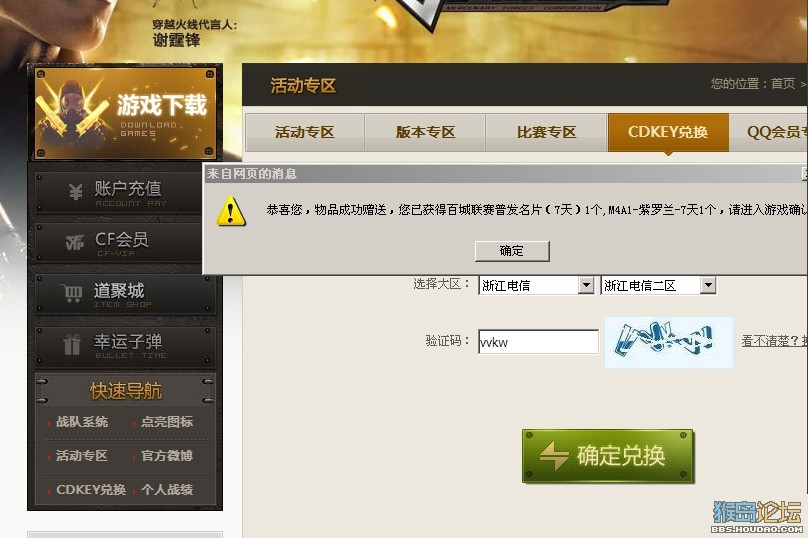Click the gift box icon for 幸运子弹

coord(72,345)
